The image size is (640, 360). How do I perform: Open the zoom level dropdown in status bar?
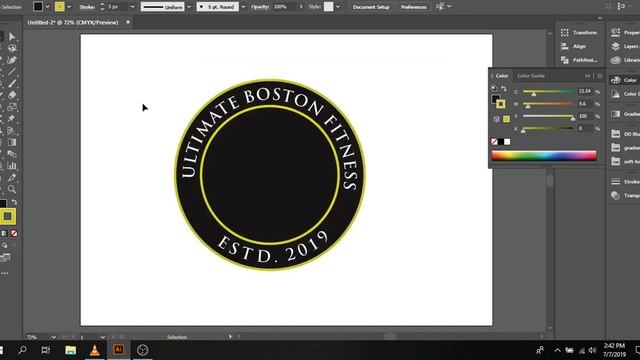pos(53,337)
